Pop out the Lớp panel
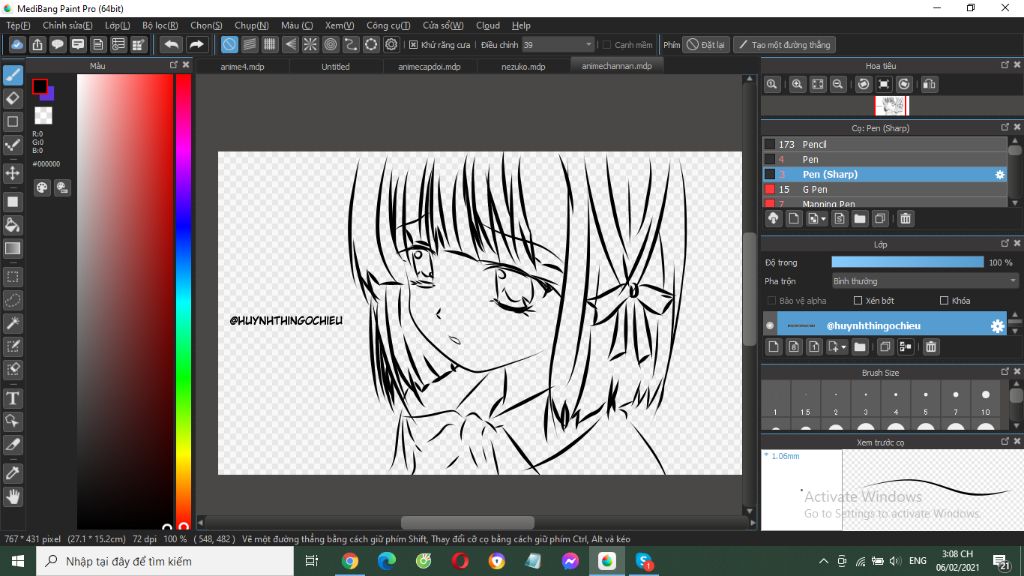Viewport: 1024px width, 576px height. click(1004, 244)
